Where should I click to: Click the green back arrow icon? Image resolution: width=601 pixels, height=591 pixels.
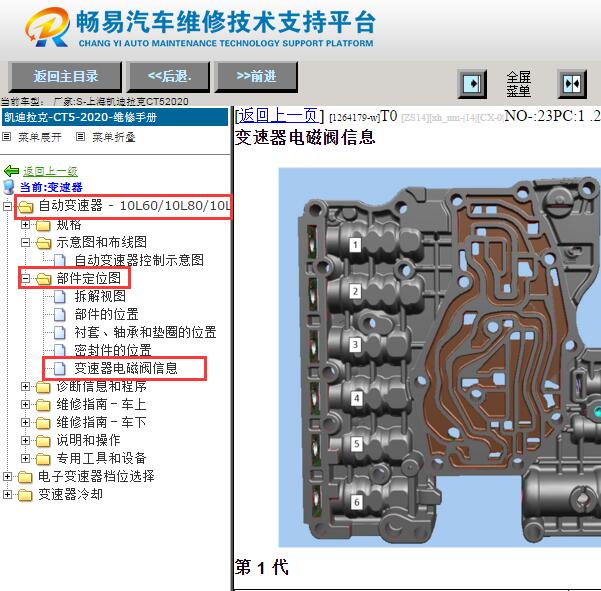(x=11, y=171)
